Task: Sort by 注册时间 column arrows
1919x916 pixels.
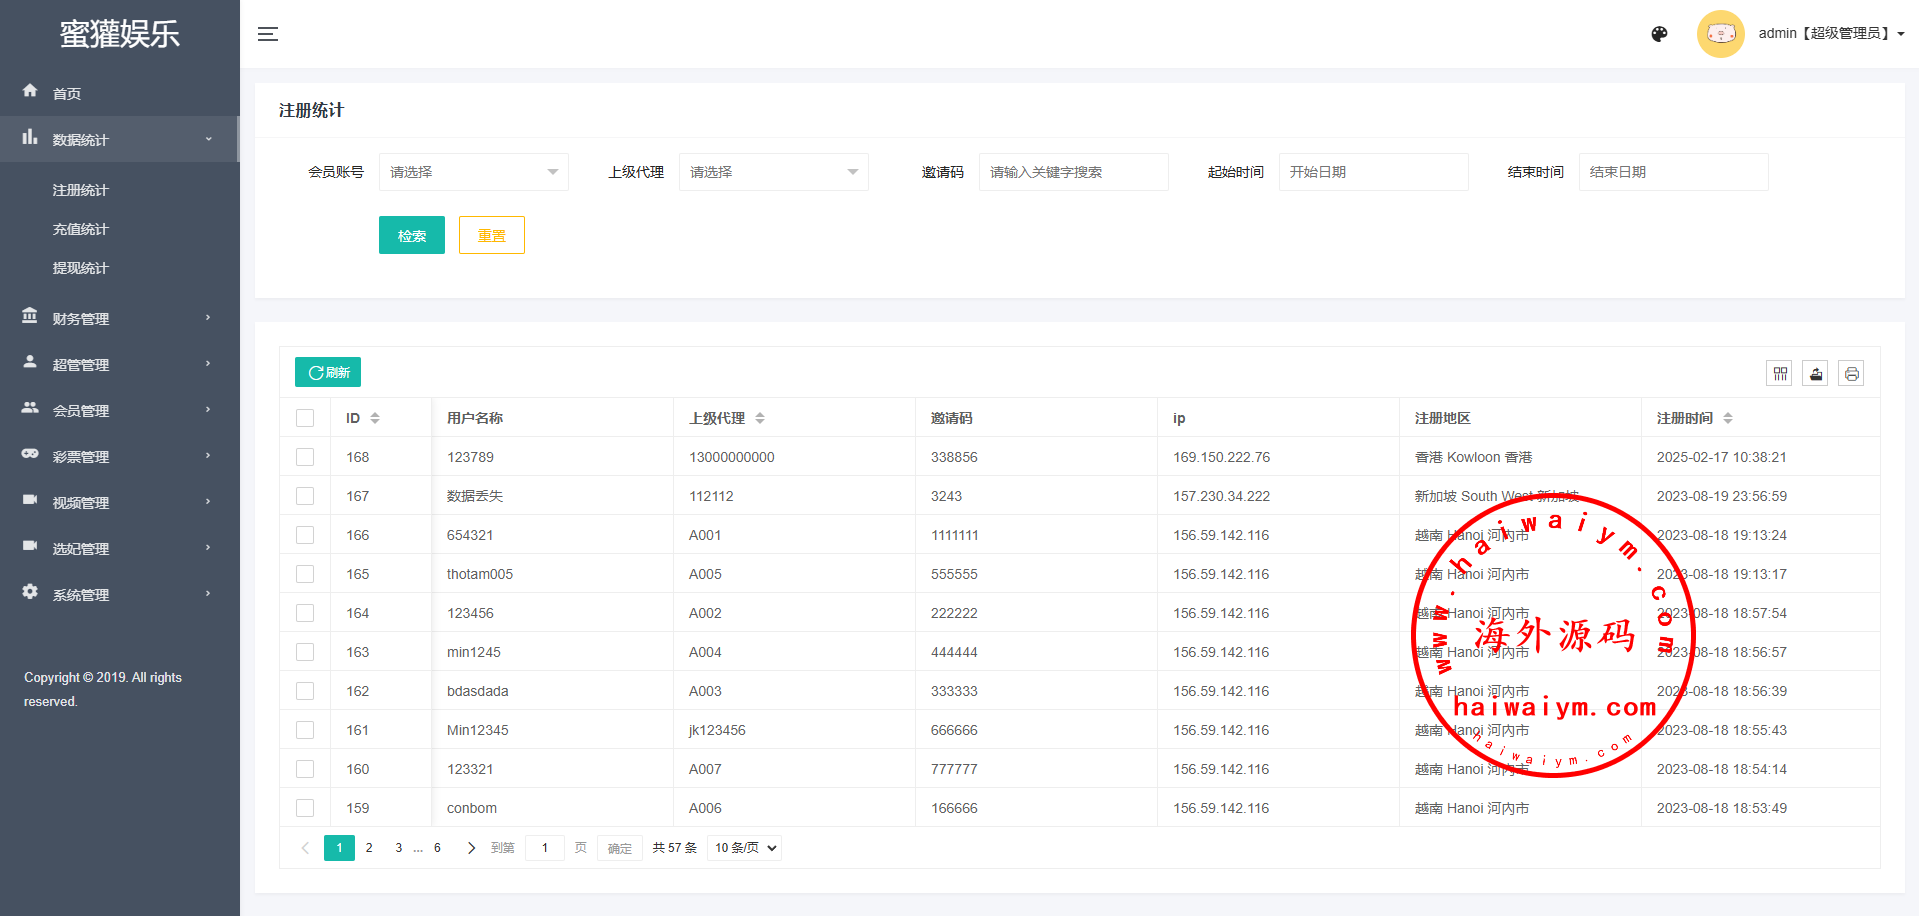Action: point(1728,418)
